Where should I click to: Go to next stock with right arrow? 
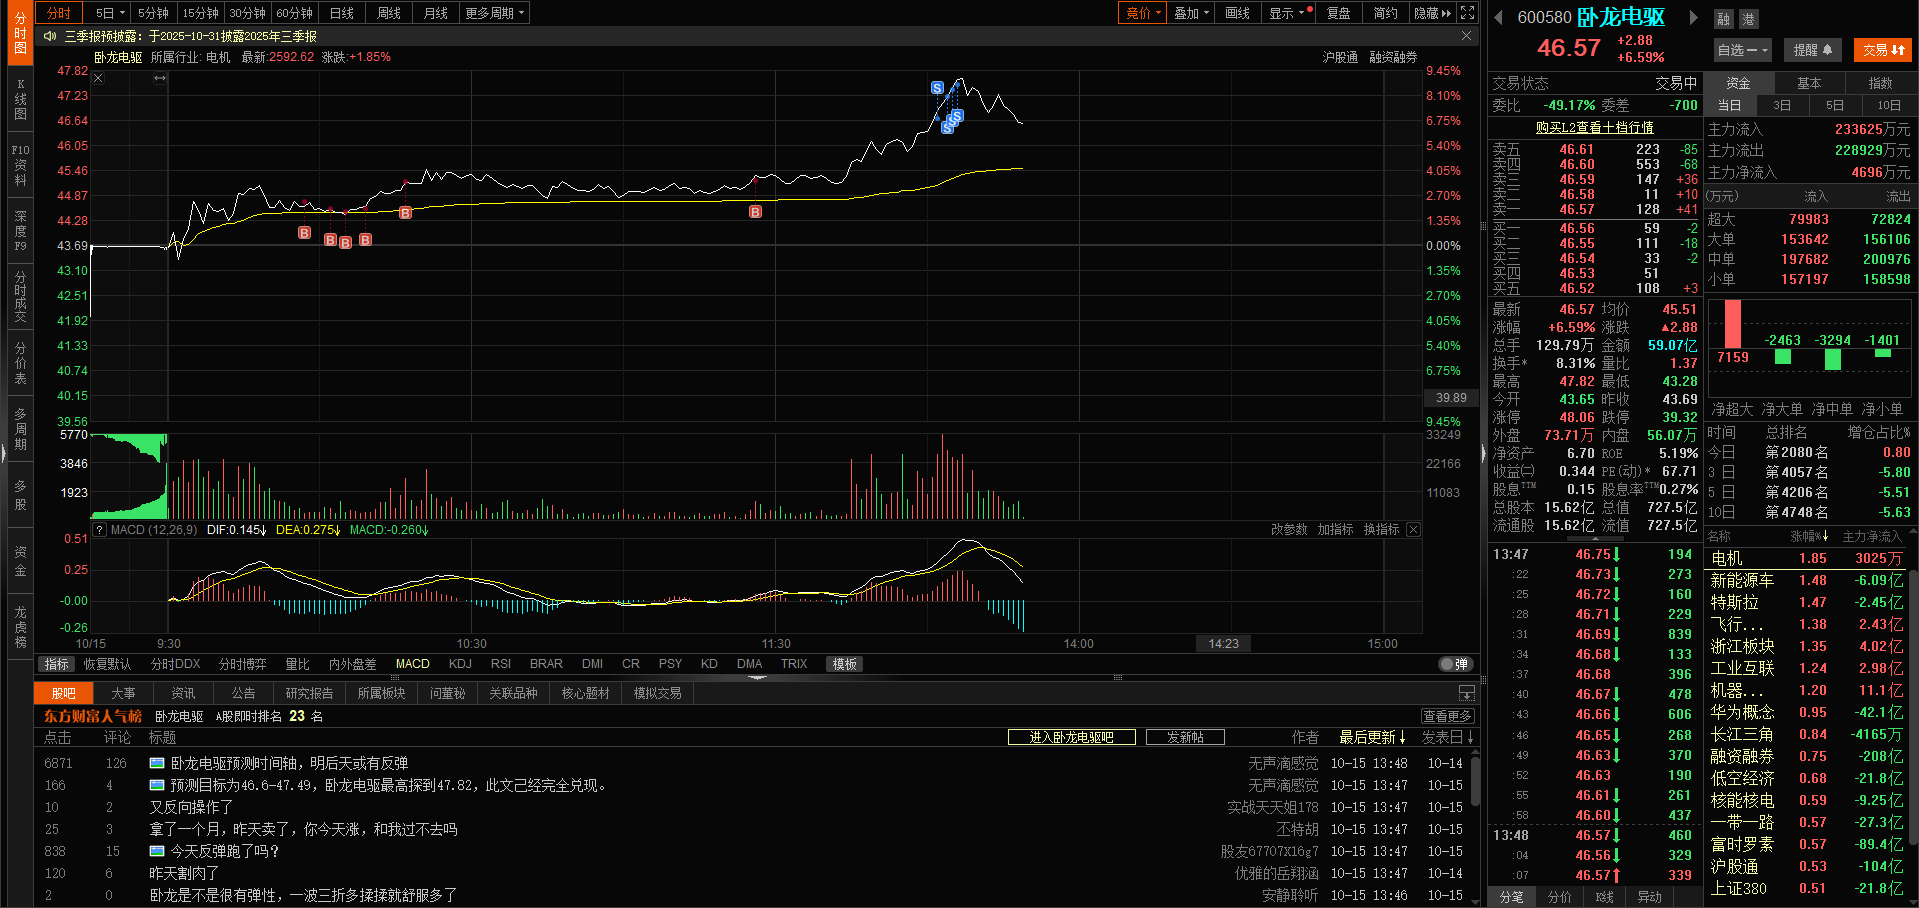pos(1693,17)
